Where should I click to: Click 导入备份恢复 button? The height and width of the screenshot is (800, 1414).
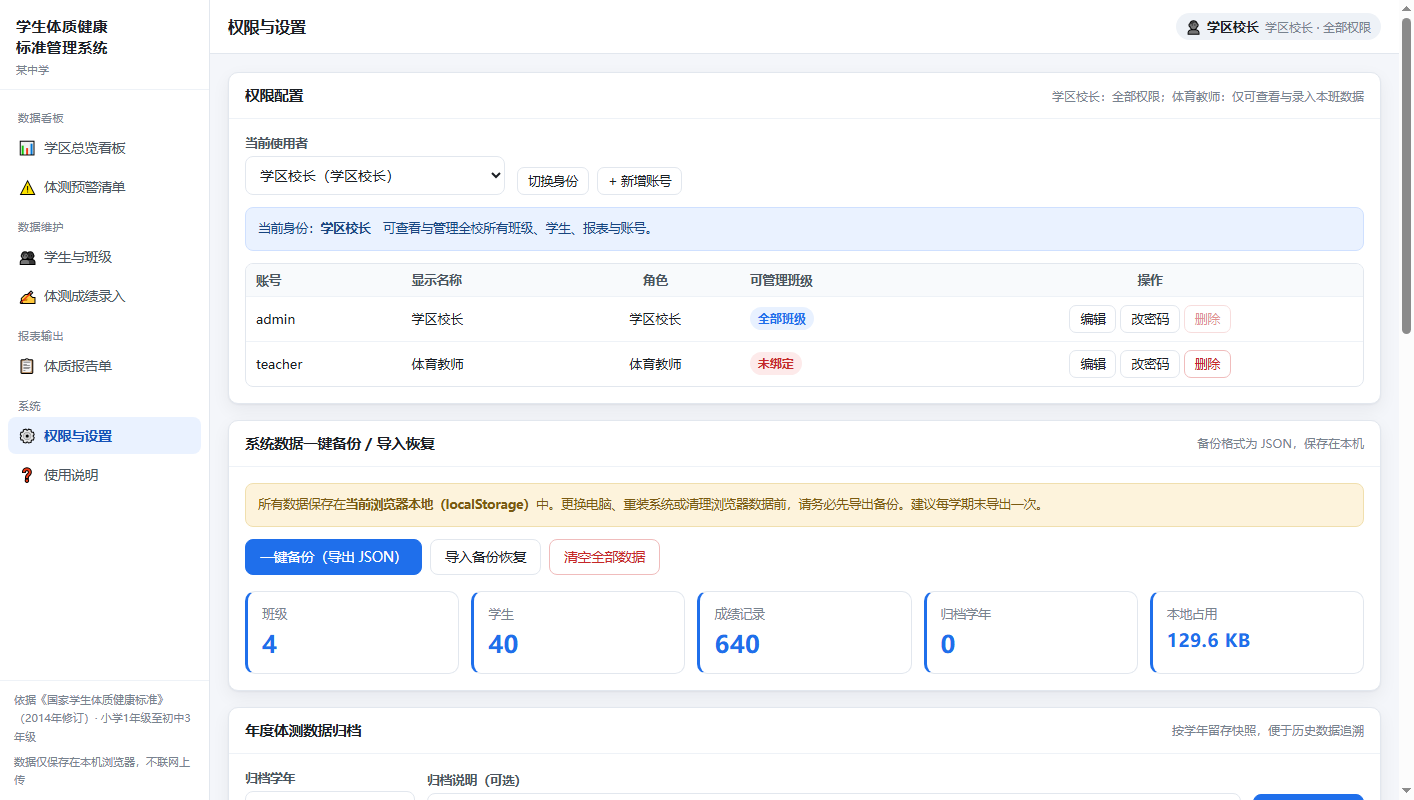point(485,557)
